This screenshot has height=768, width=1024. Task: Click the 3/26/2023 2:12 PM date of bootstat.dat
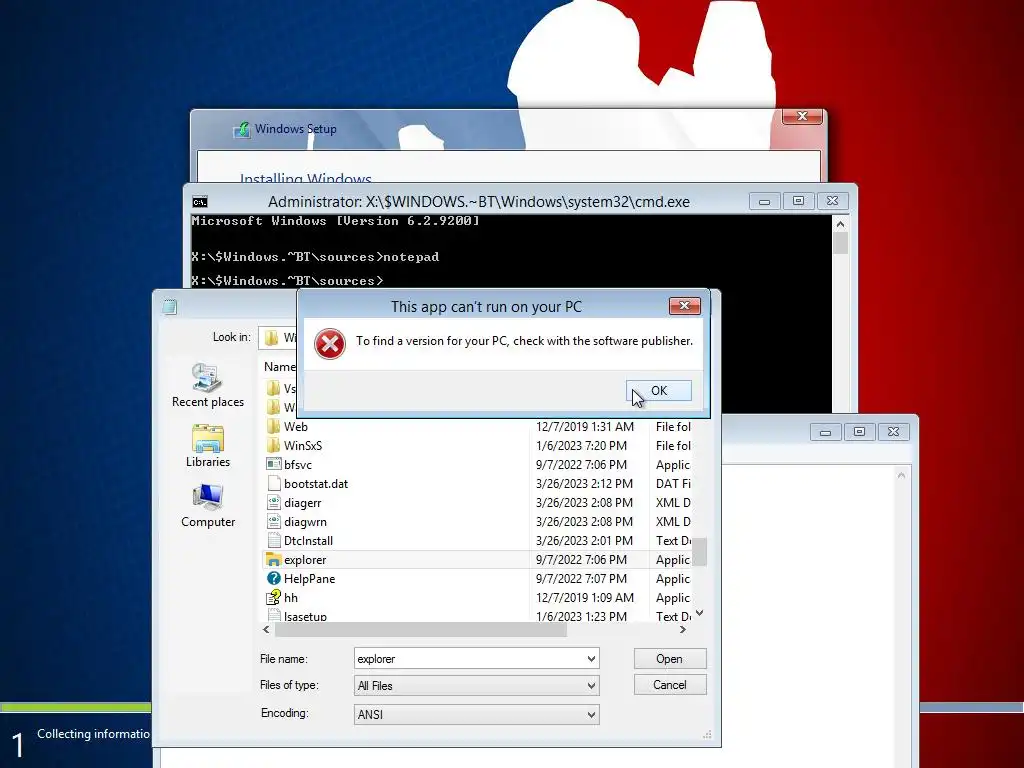(x=584, y=483)
